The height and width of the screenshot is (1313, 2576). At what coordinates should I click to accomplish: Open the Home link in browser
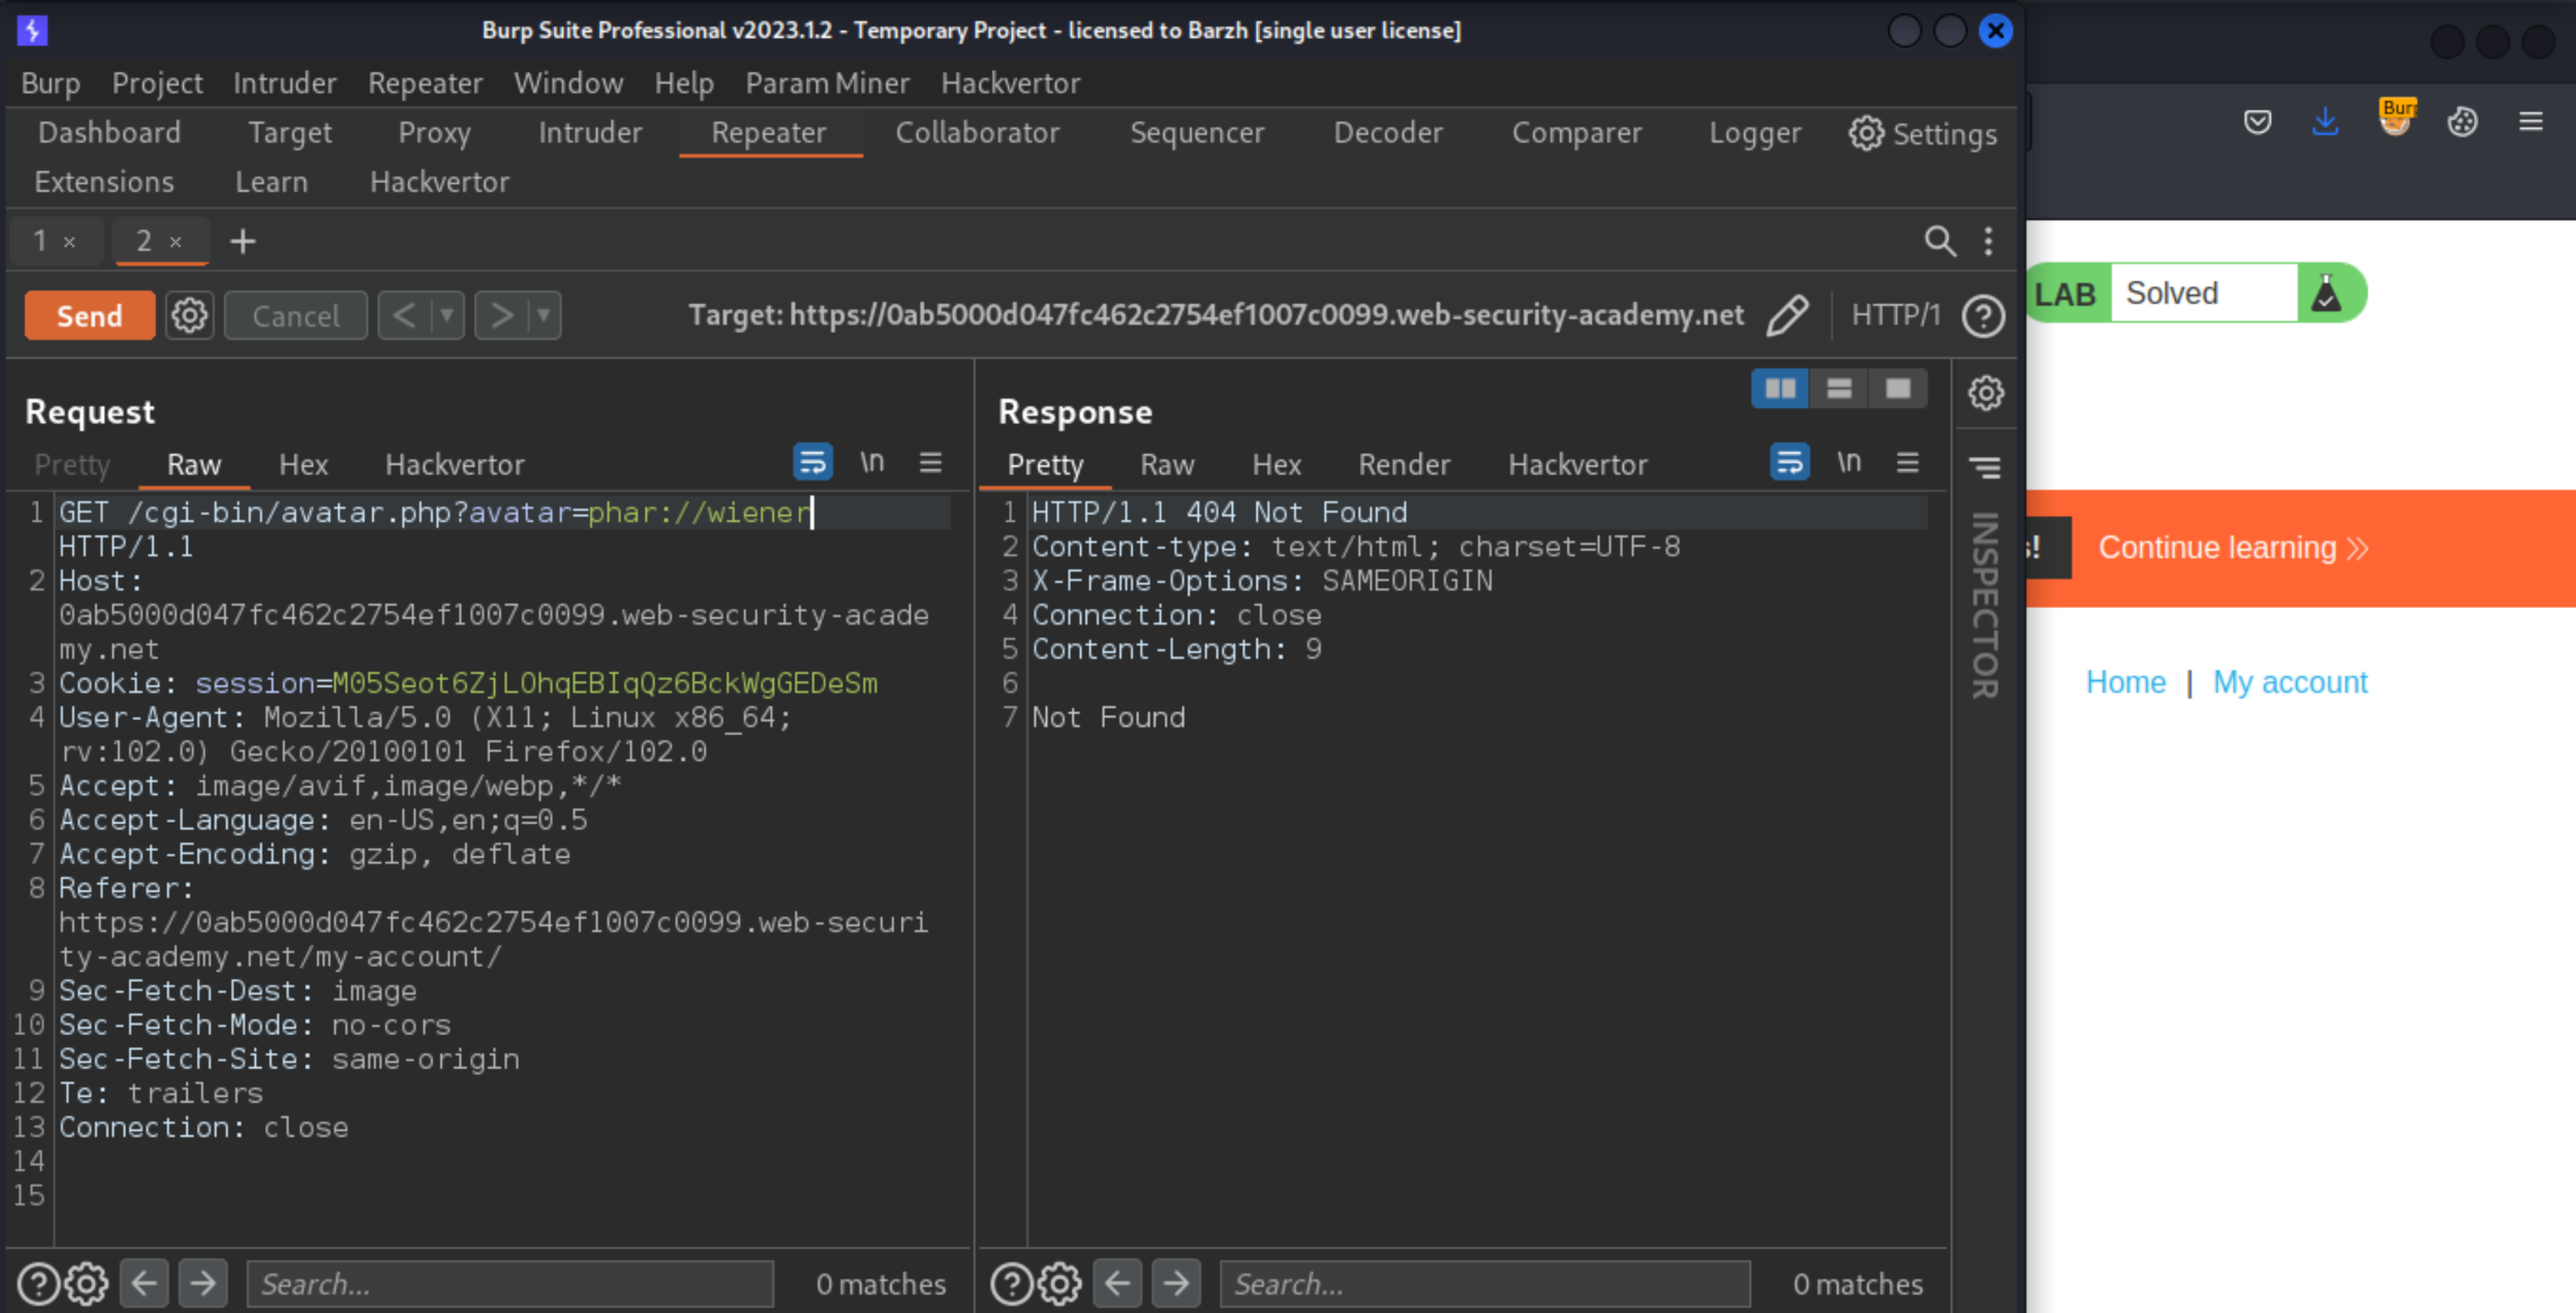(2125, 682)
